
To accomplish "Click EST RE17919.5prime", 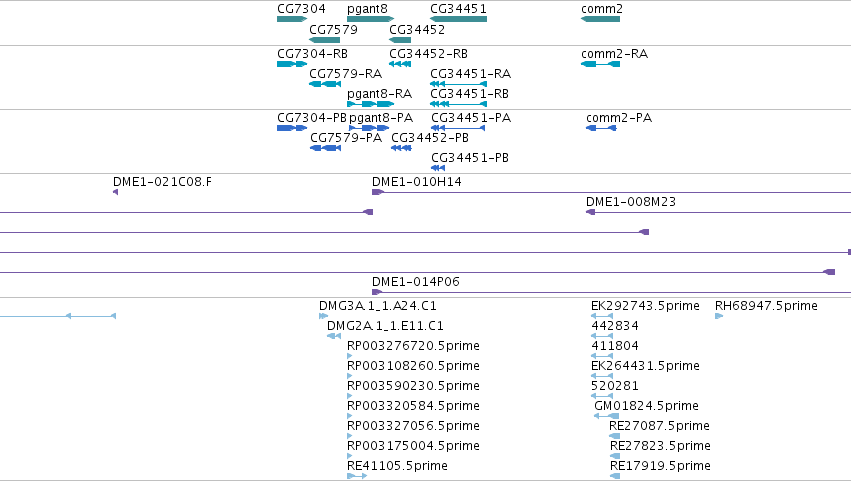I will click(x=615, y=476).
